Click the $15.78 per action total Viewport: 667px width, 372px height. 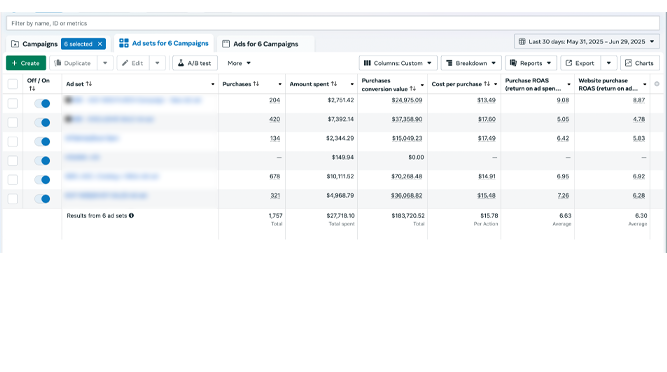(489, 216)
